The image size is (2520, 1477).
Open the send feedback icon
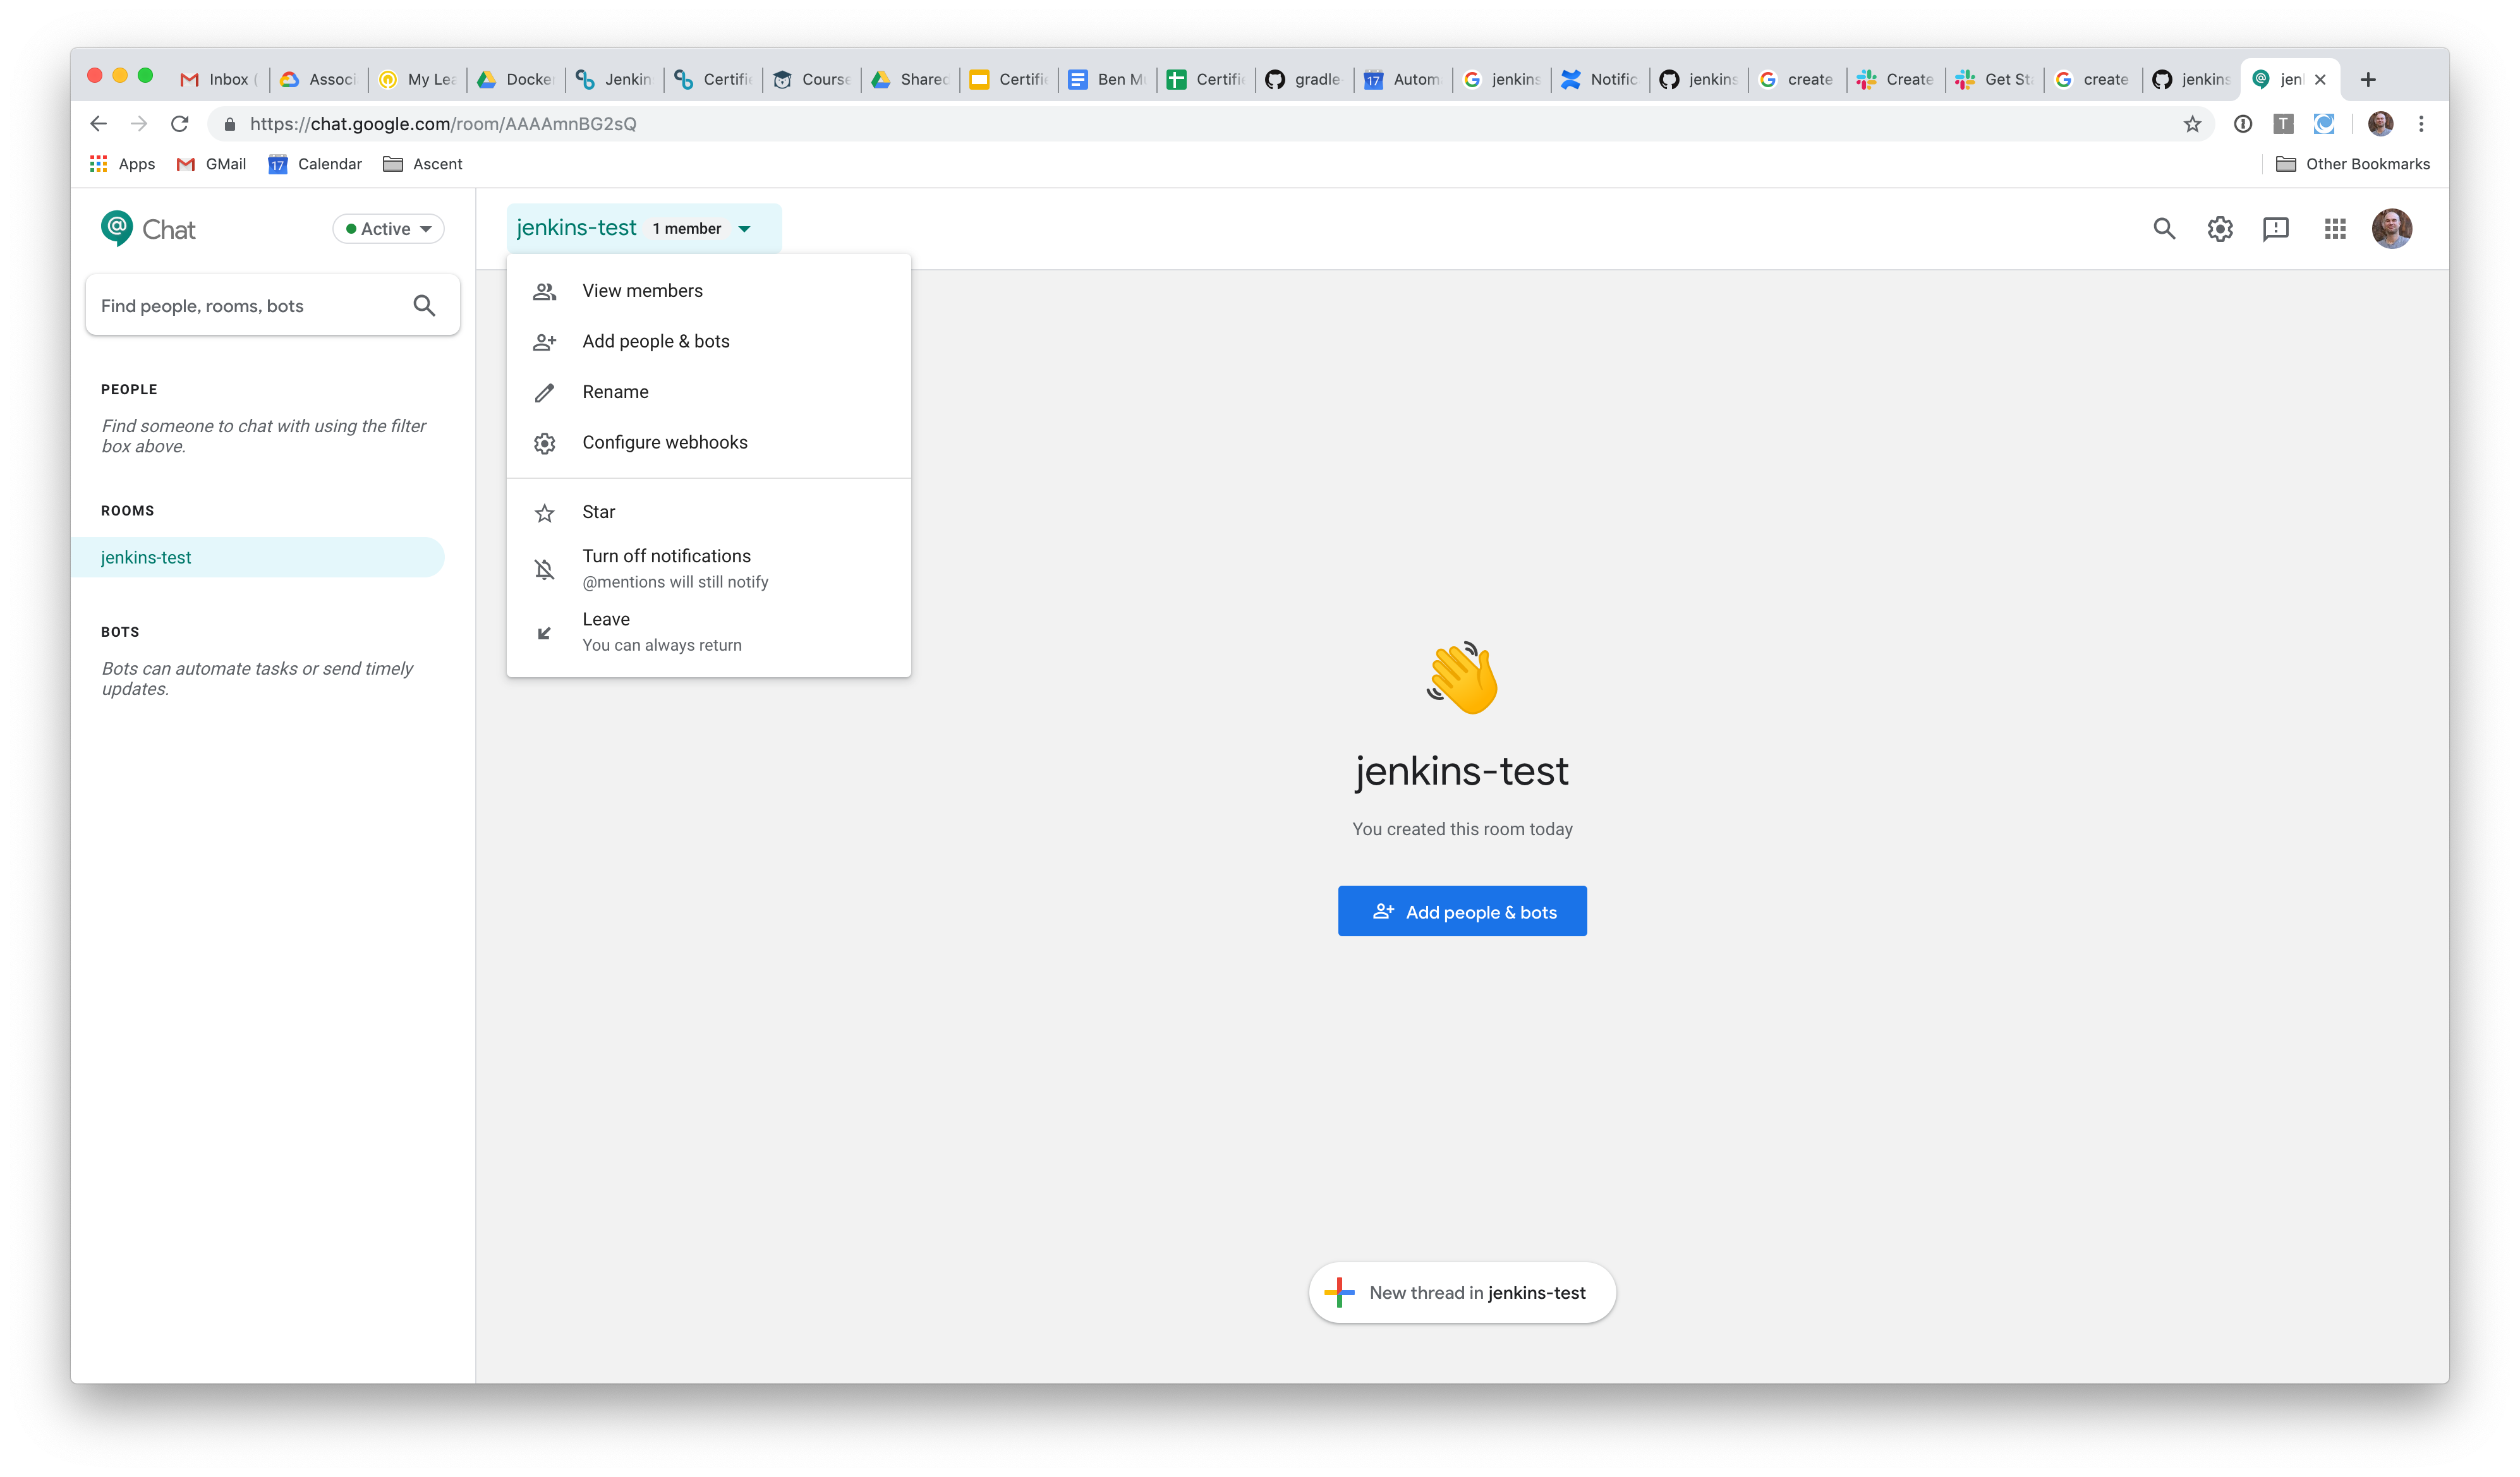click(x=2276, y=228)
